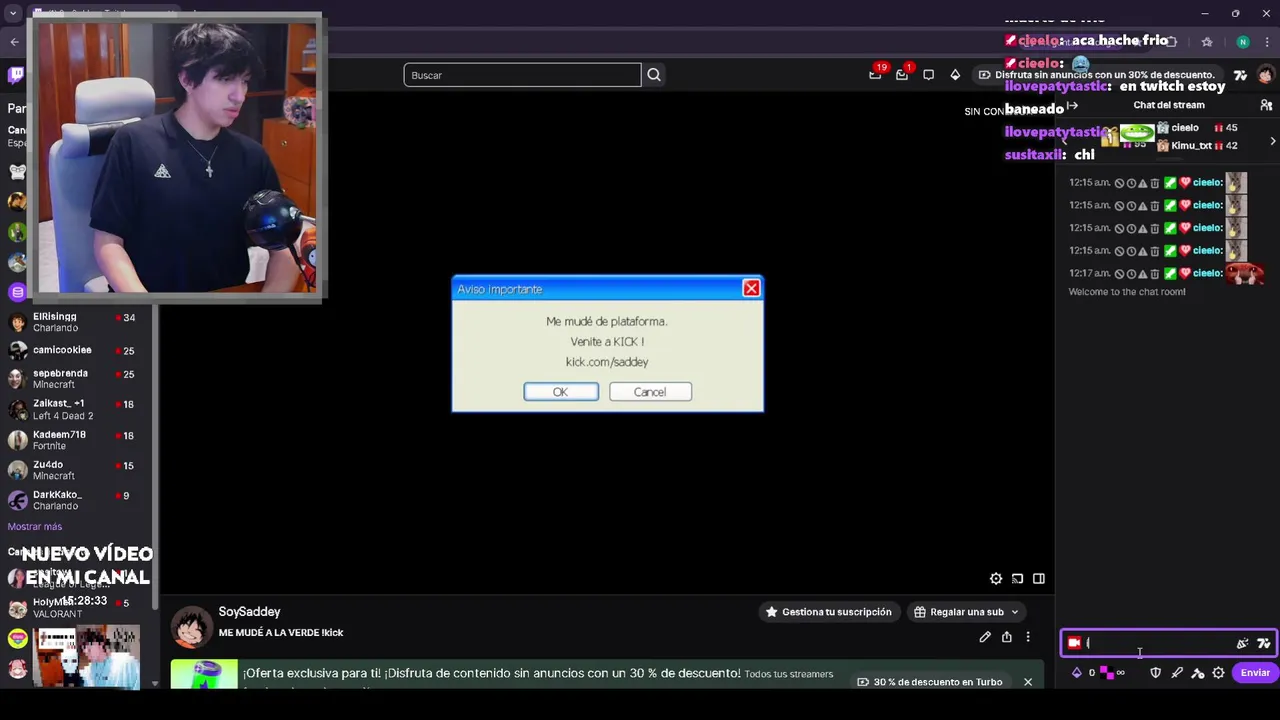Focus the Buscar search field
Viewport: 1280px width, 720px height.
click(x=522, y=75)
